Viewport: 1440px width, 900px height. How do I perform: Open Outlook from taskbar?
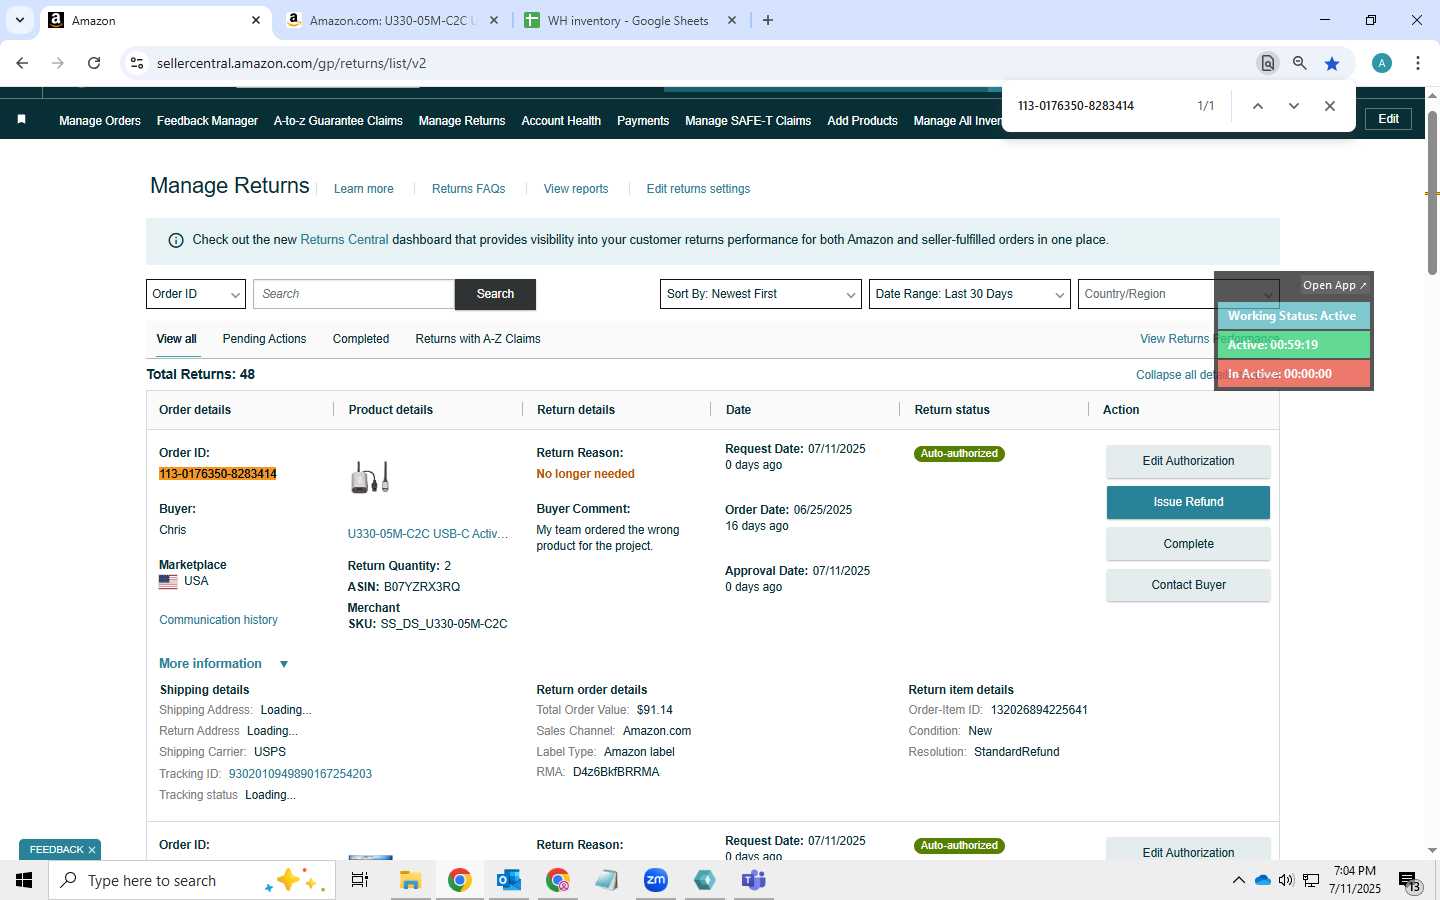(509, 880)
